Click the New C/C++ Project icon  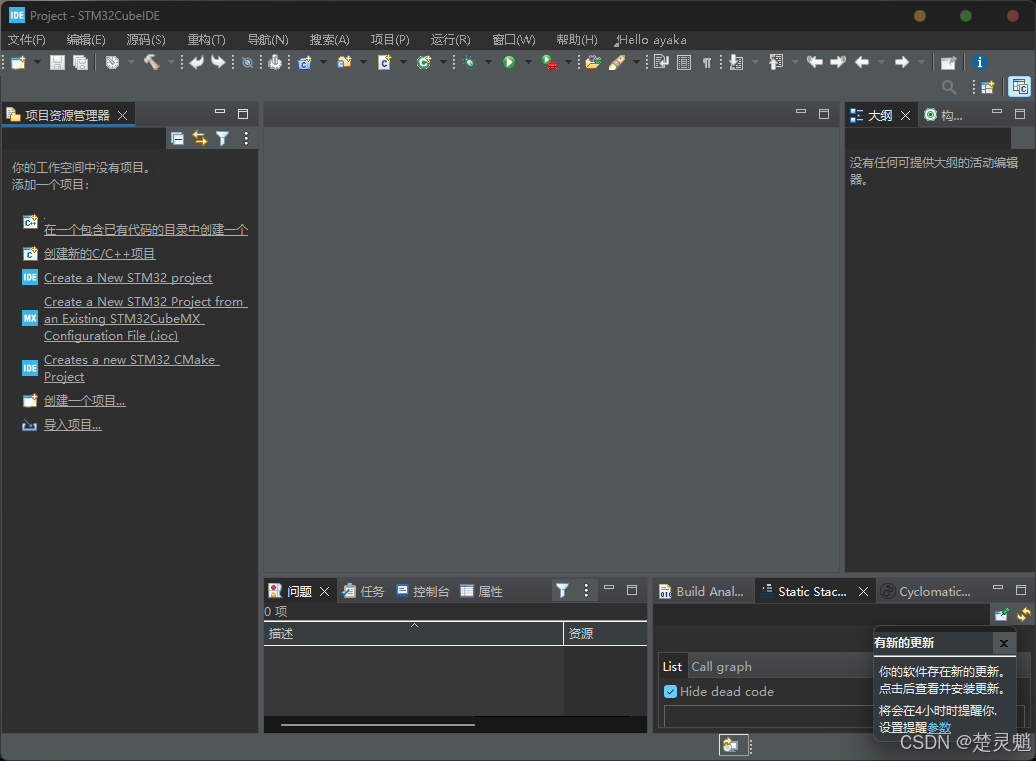(305, 63)
